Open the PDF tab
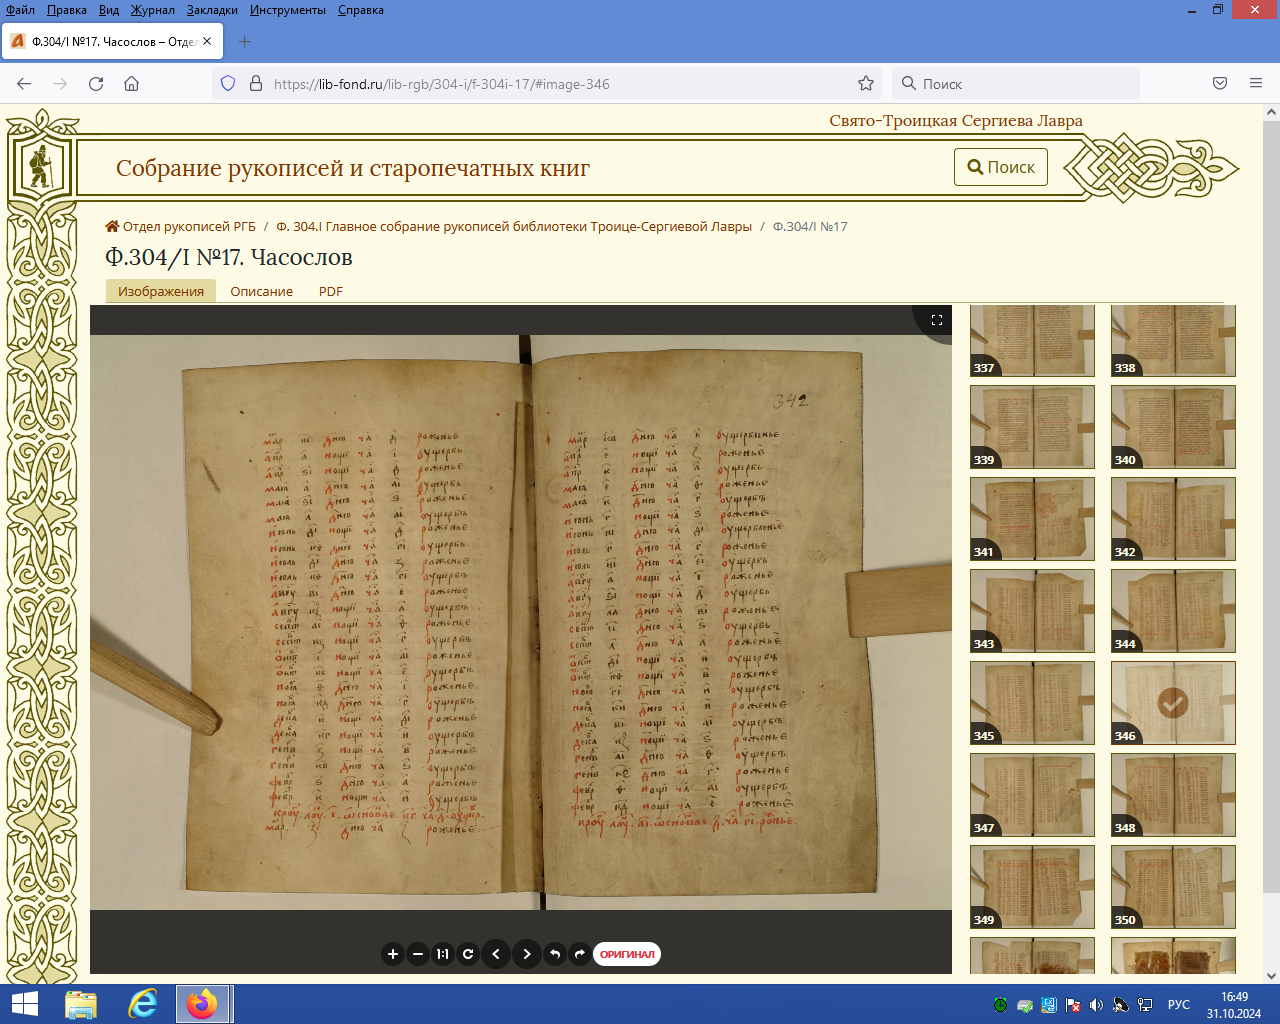Viewport: 1280px width, 1024px height. (330, 292)
